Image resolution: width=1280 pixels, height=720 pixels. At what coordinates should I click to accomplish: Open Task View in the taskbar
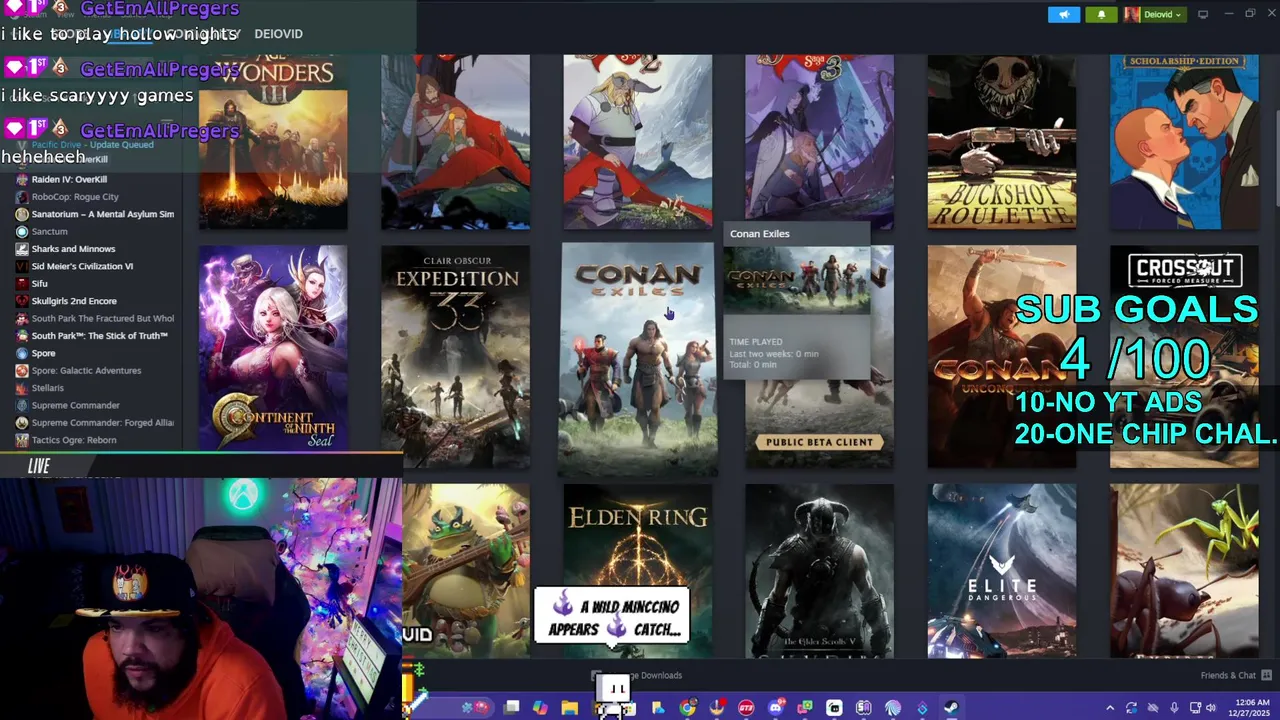pos(511,708)
